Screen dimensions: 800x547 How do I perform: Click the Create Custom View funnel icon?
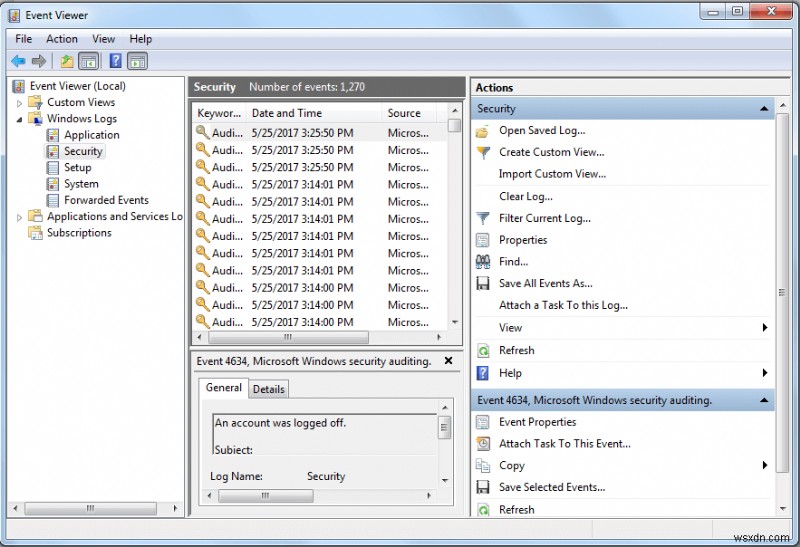pos(483,153)
